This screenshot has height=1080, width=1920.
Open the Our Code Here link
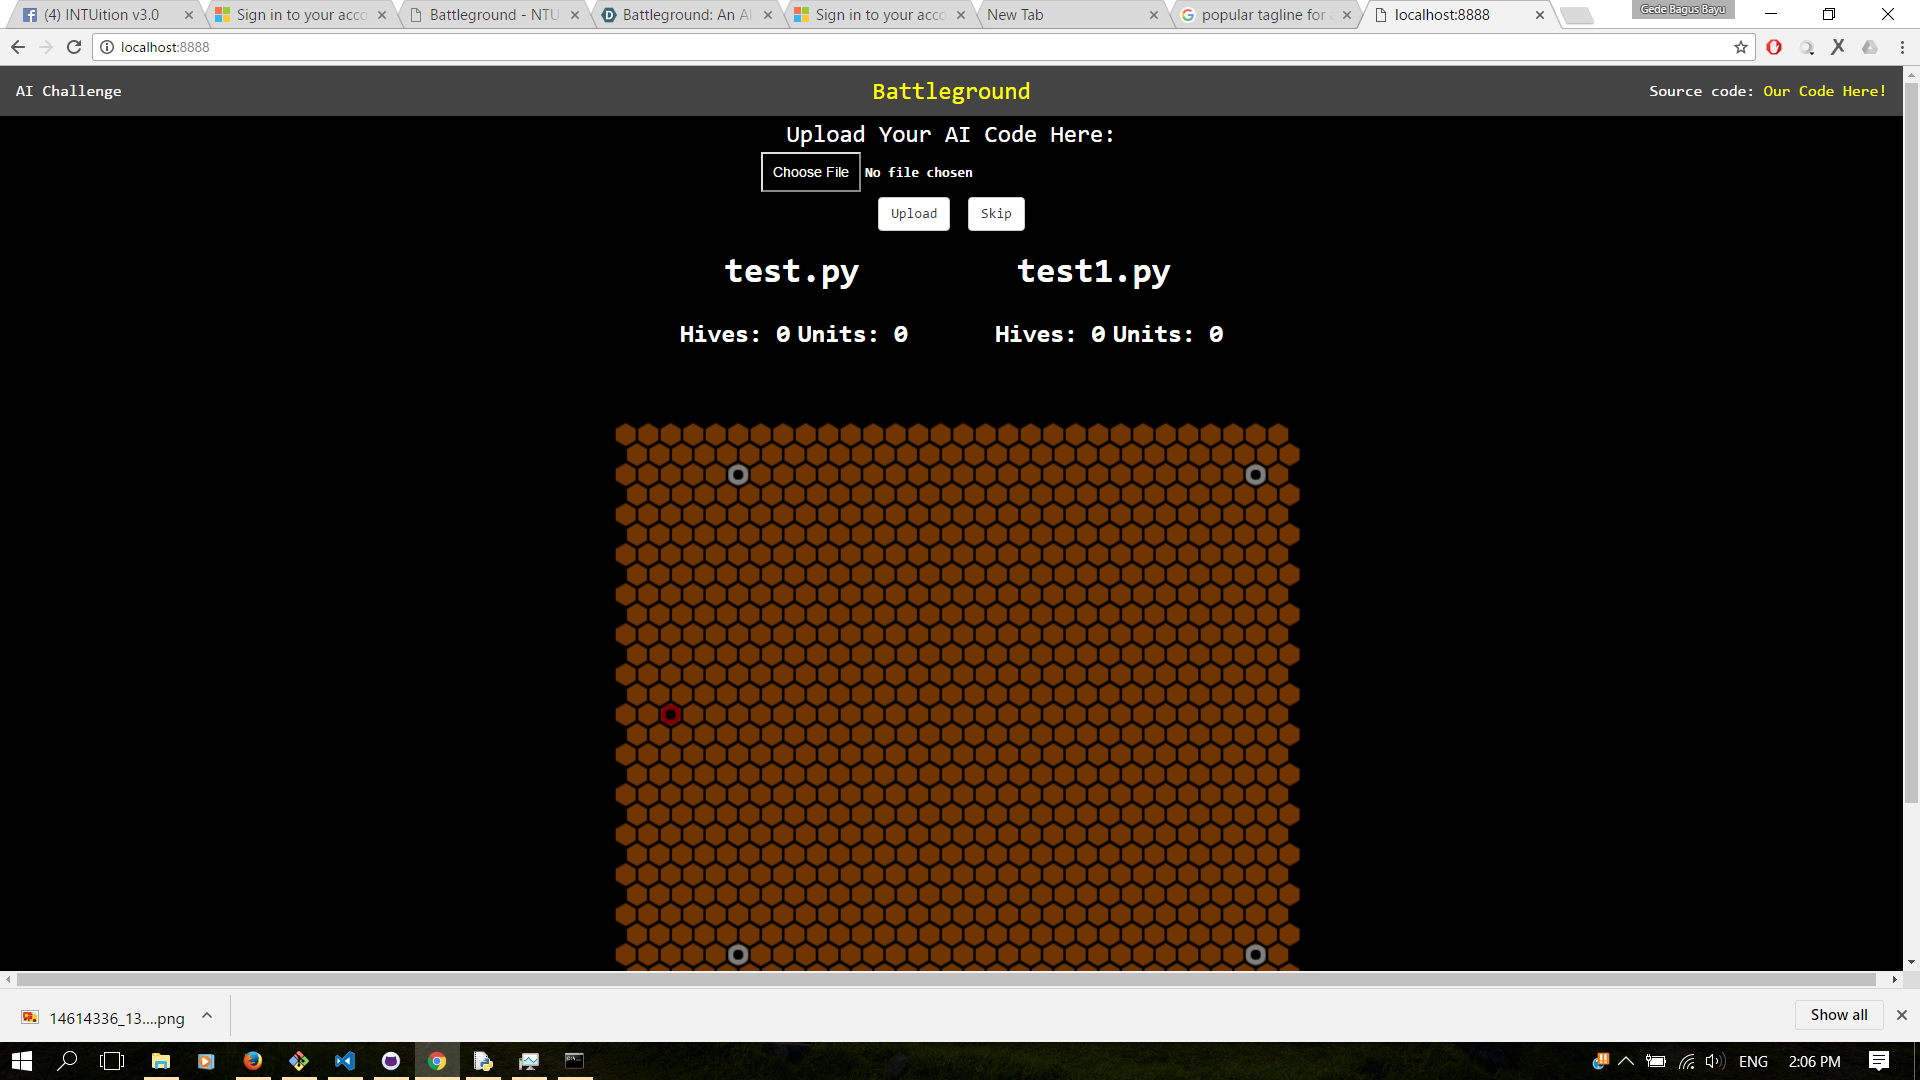pyautogui.click(x=1824, y=91)
